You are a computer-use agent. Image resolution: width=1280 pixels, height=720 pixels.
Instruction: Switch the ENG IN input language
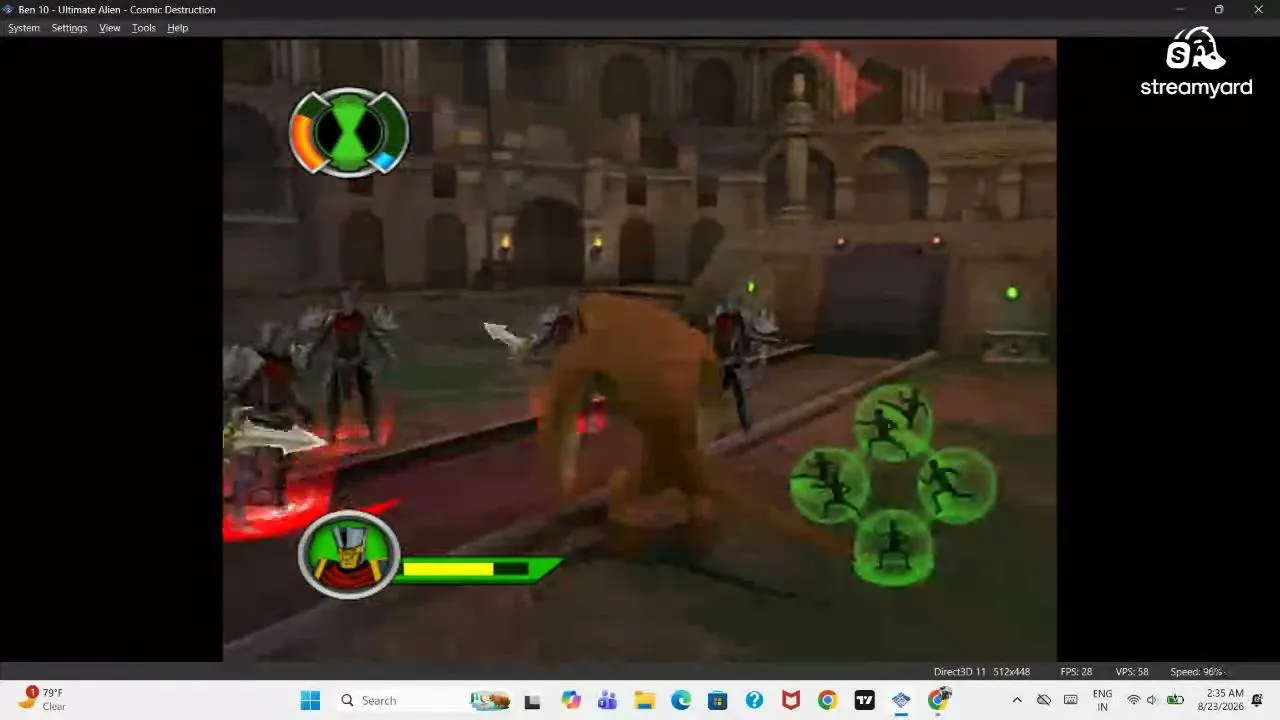click(1102, 700)
